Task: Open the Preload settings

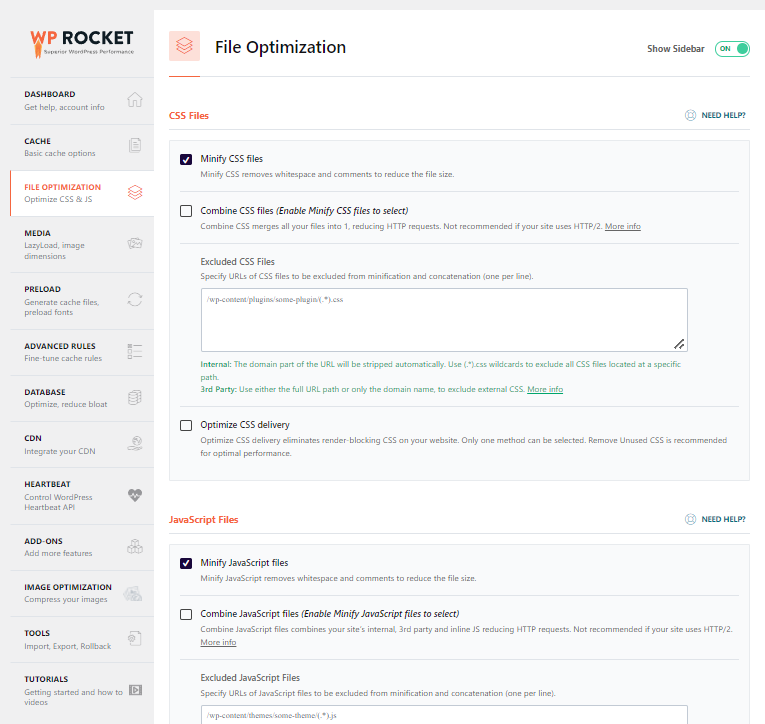Action: click(82, 301)
